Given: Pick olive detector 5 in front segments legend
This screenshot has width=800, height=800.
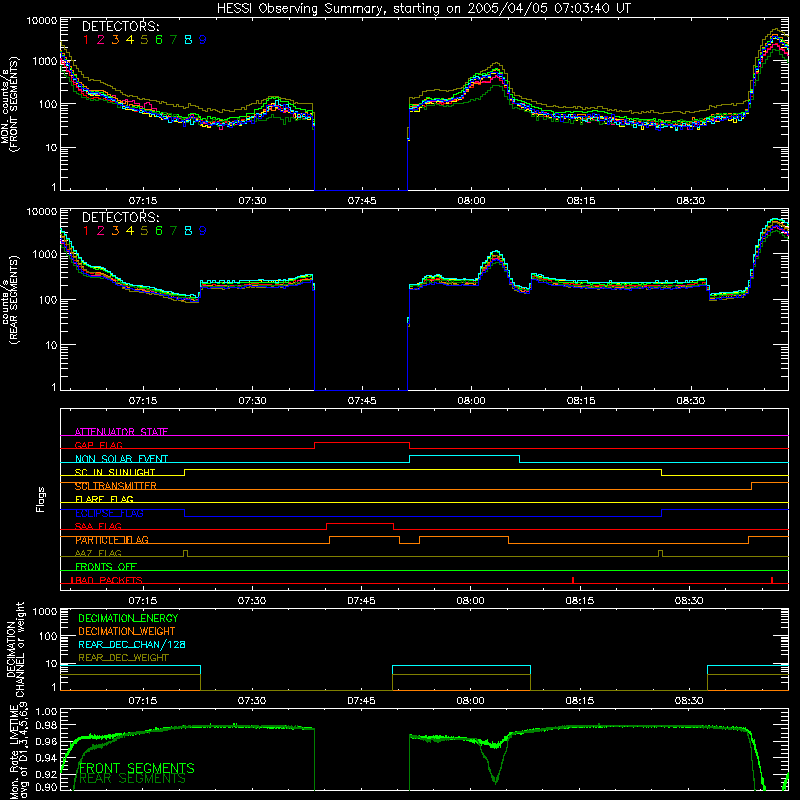Looking at the screenshot, I should [144, 40].
